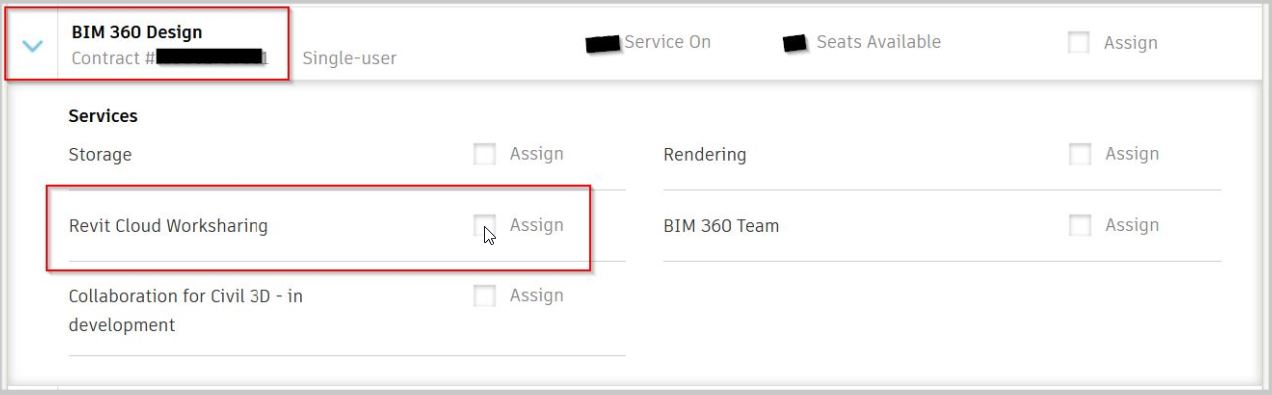Click Assign label next to Storage

click(x=537, y=154)
